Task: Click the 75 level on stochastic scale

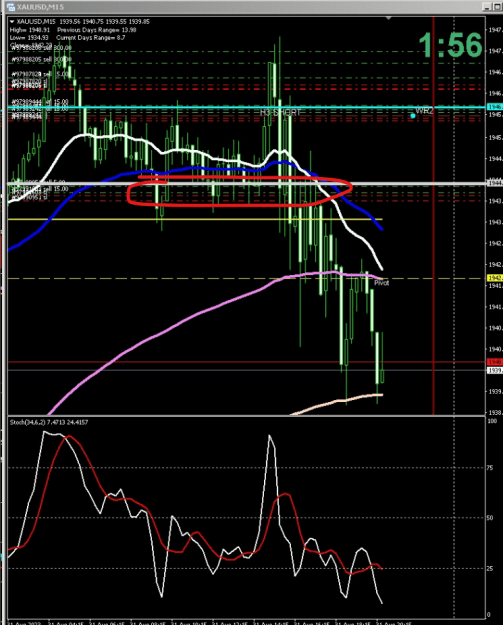Action: [491, 468]
